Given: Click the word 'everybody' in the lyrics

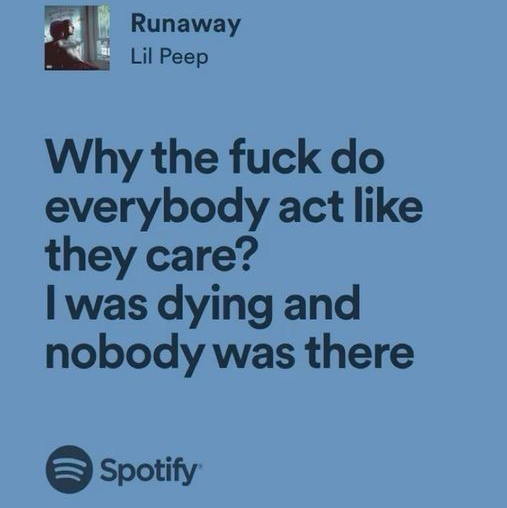Looking at the screenshot, I should pyautogui.click(x=157, y=209).
